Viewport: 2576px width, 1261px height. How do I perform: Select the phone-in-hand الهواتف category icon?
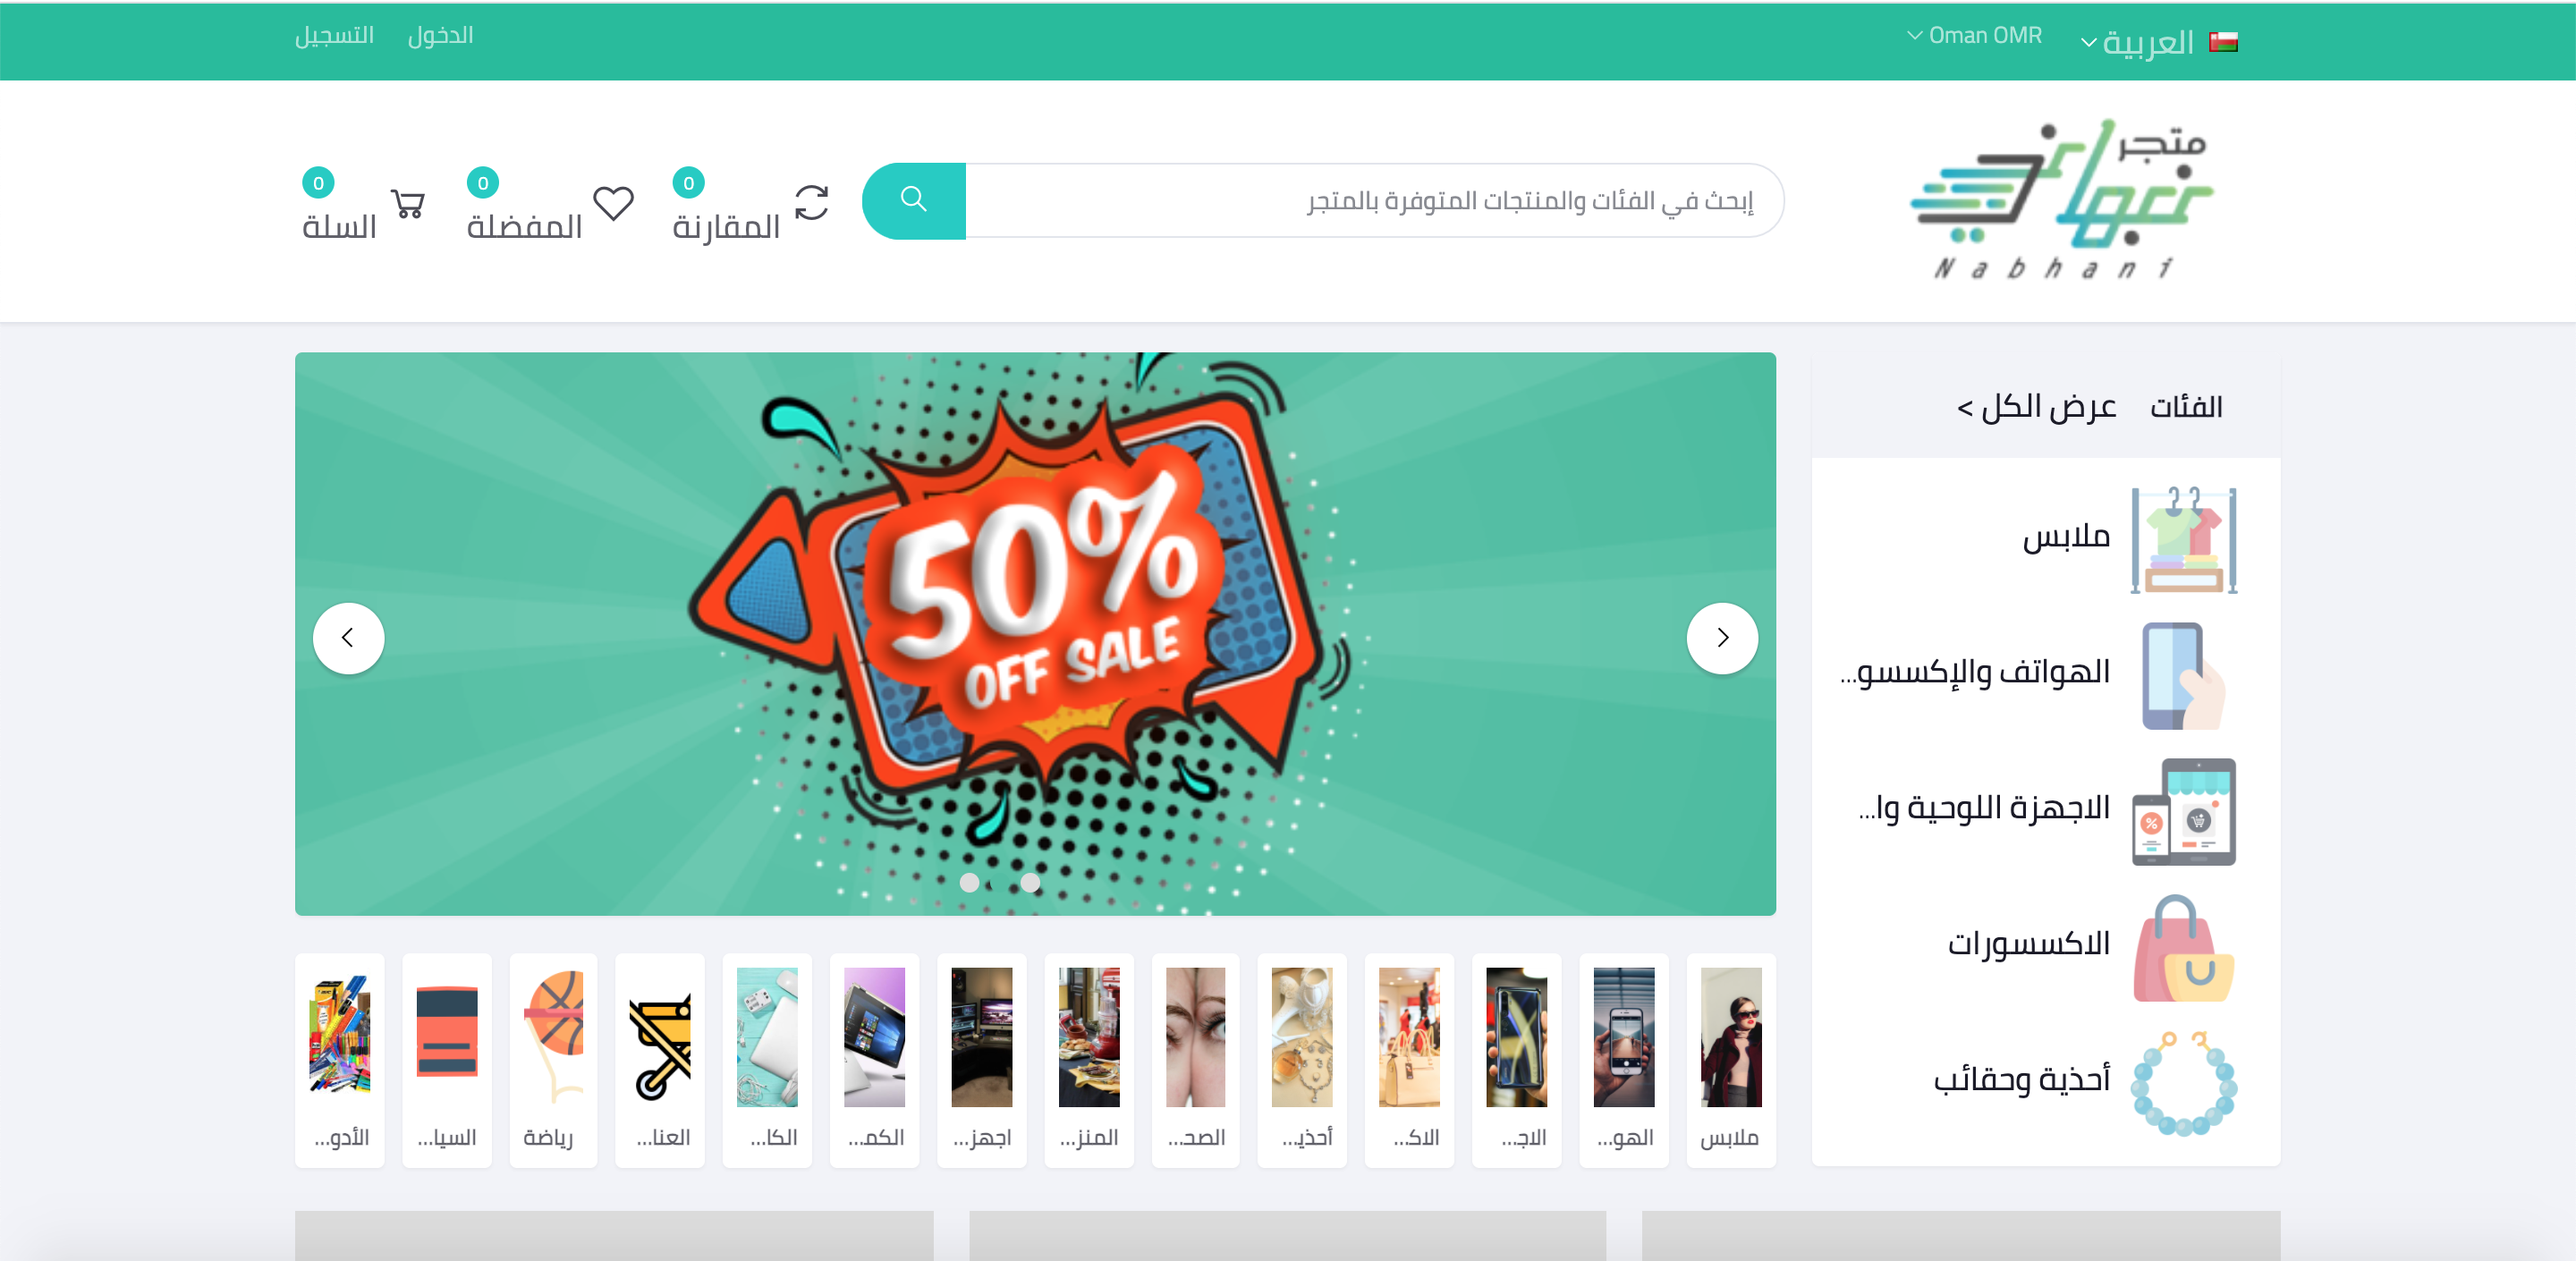pyautogui.click(x=2183, y=676)
